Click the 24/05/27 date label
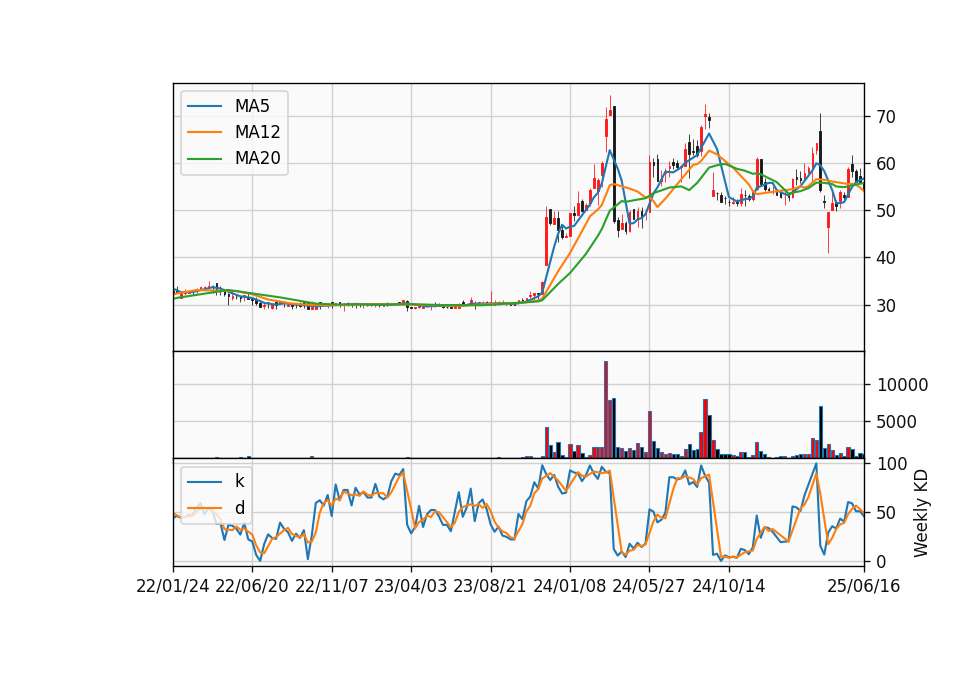This screenshot has height=690, width=960. pyautogui.click(x=649, y=587)
